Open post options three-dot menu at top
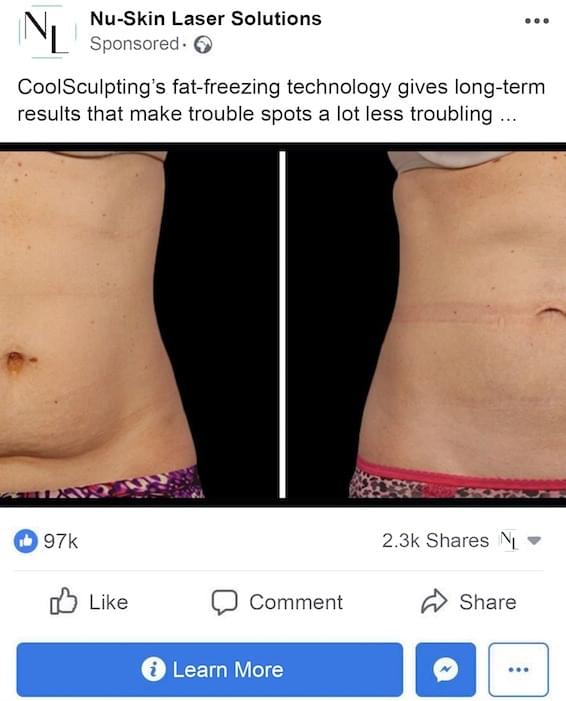The height and width of the screenshot is (701, 566). pos(537,21)
